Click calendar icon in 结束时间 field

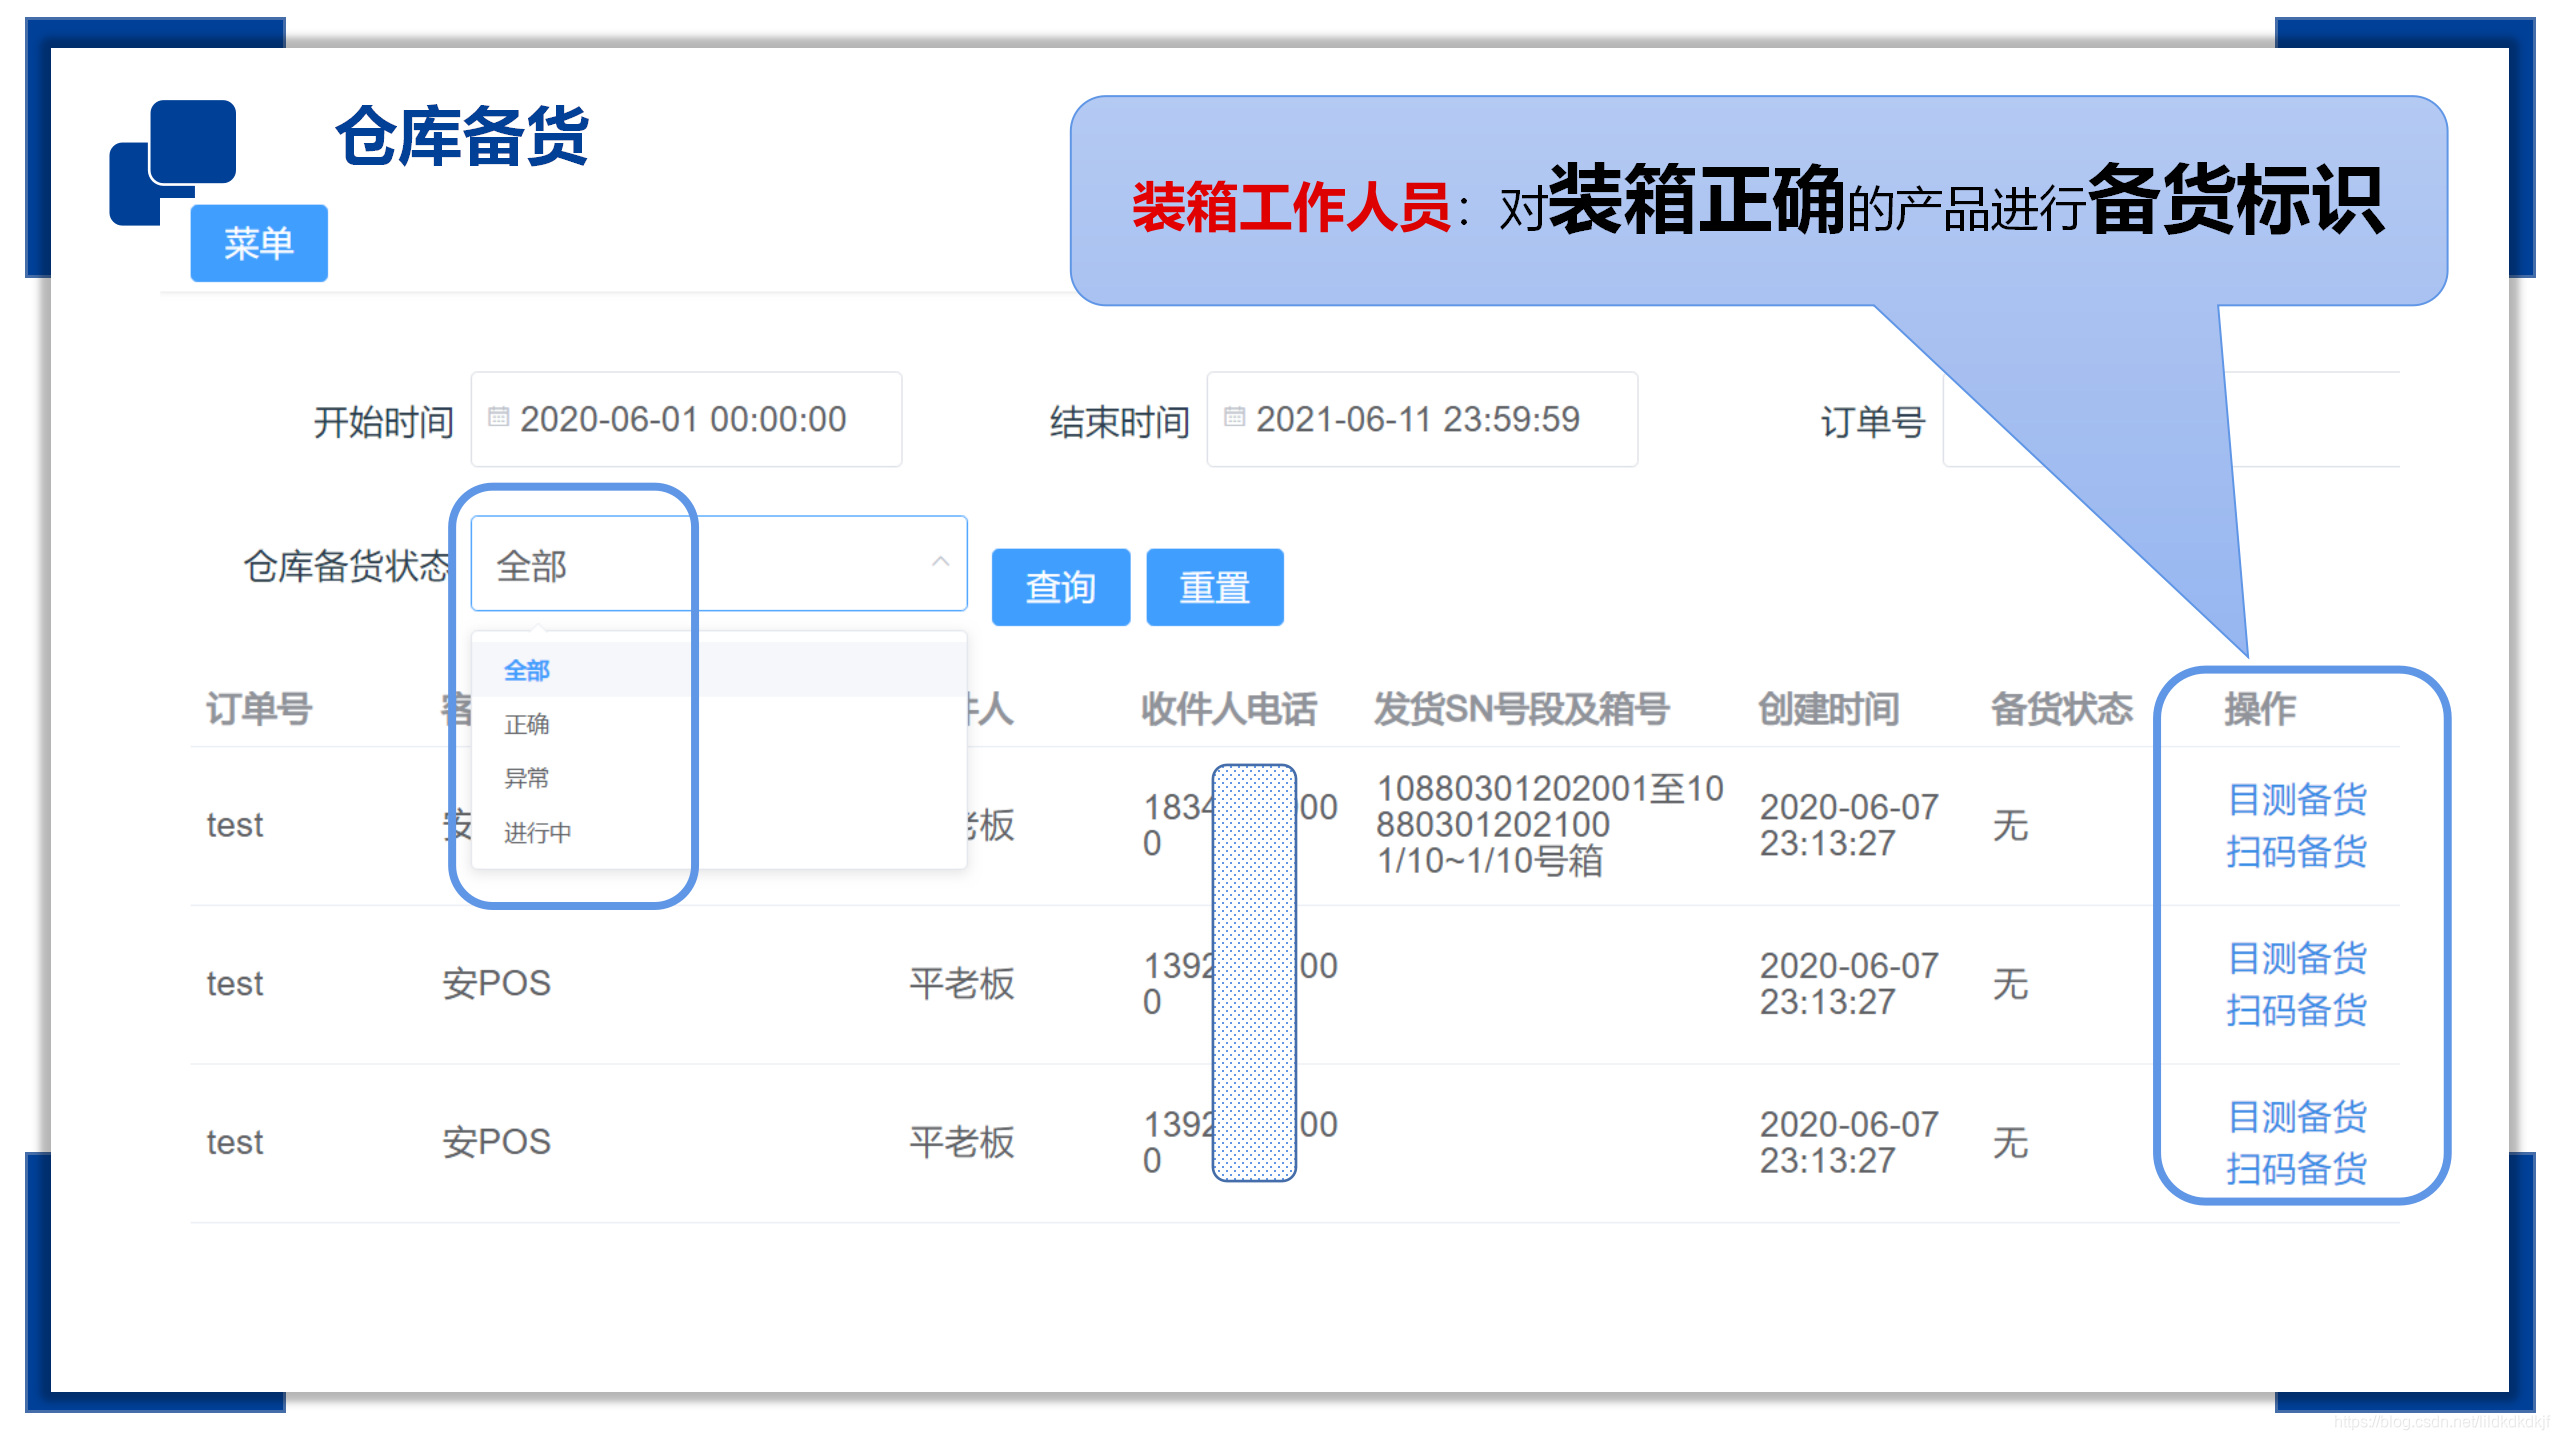(1234, 418)
